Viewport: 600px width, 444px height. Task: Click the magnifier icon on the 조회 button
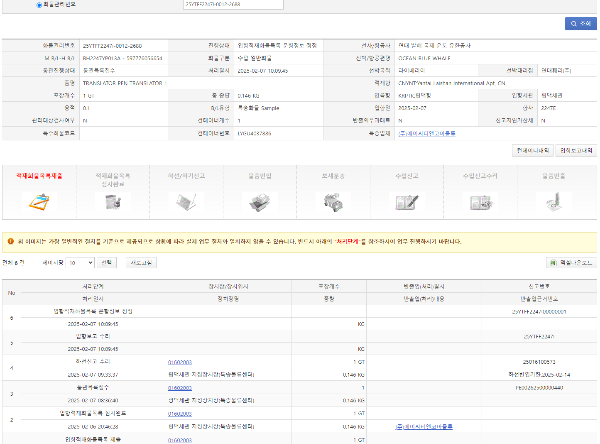[574, 23]
